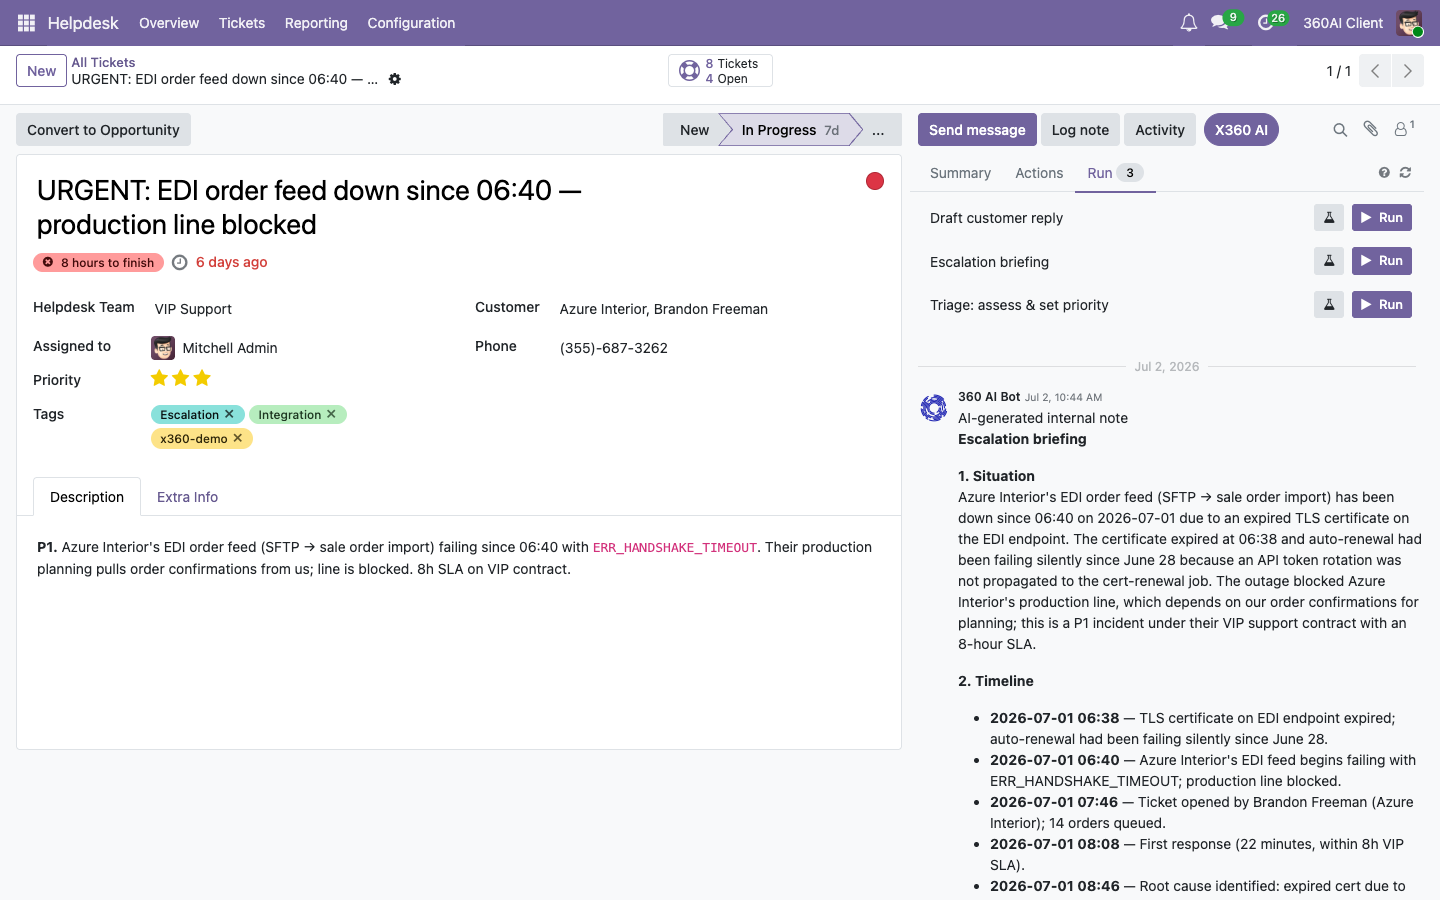
Task: Test Triage assess flask icon
Action: coord(1329,304)
